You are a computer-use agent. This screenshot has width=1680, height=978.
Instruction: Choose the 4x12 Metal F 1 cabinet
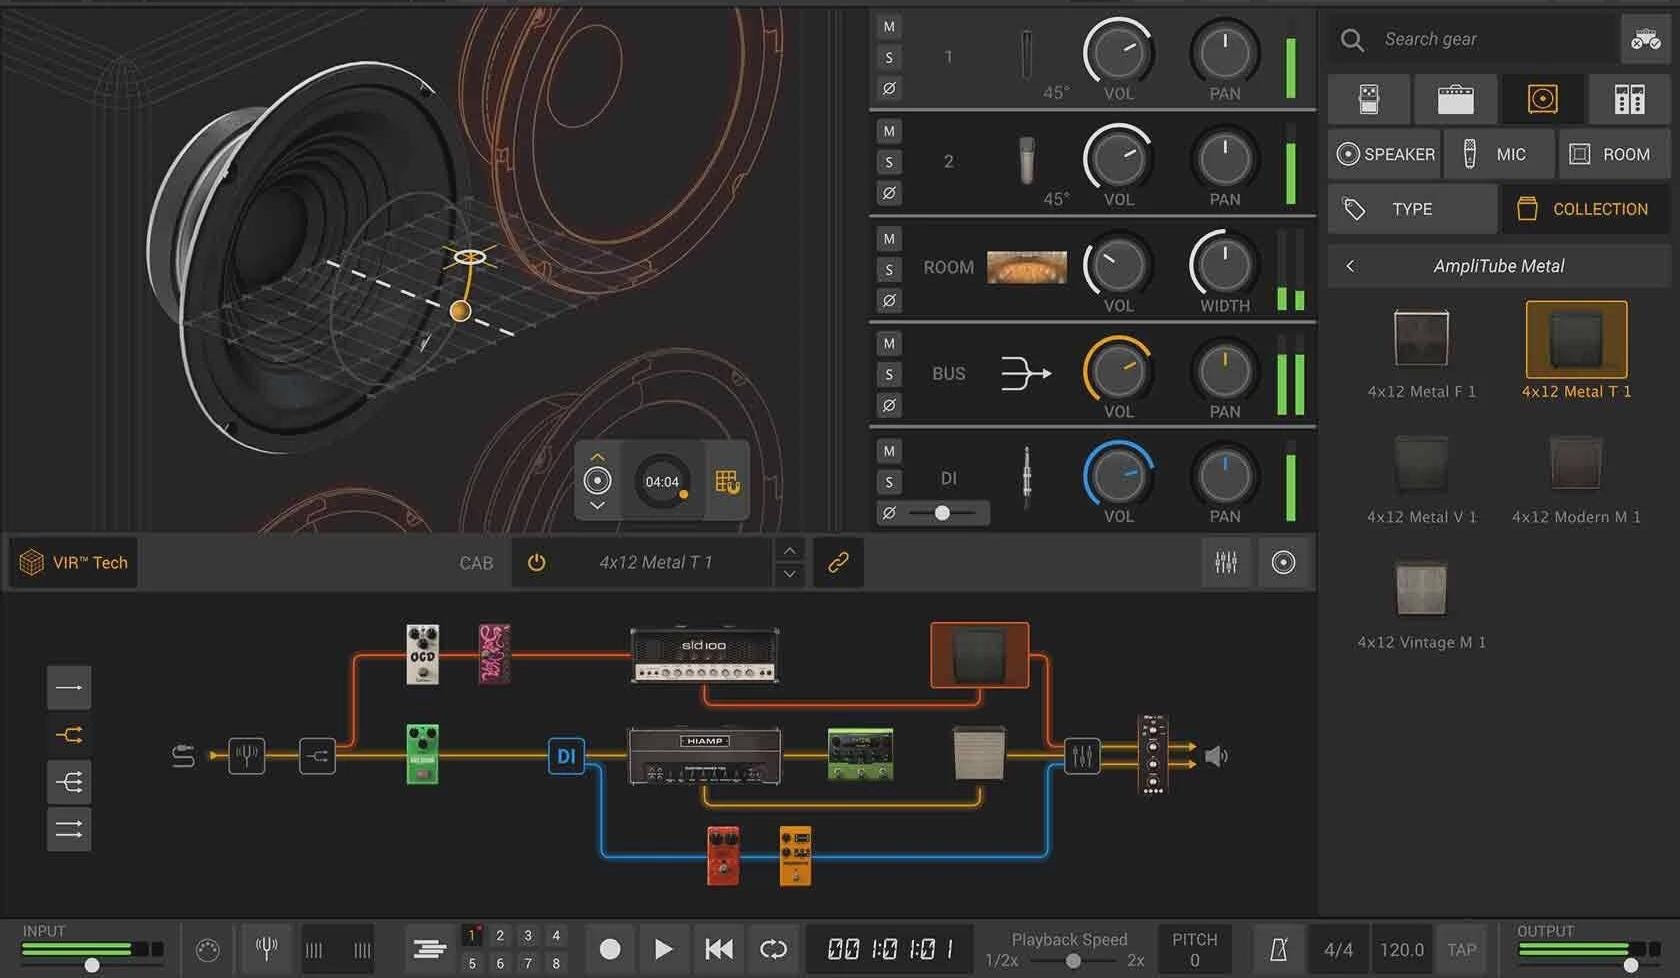click(x=1421, y=351)
